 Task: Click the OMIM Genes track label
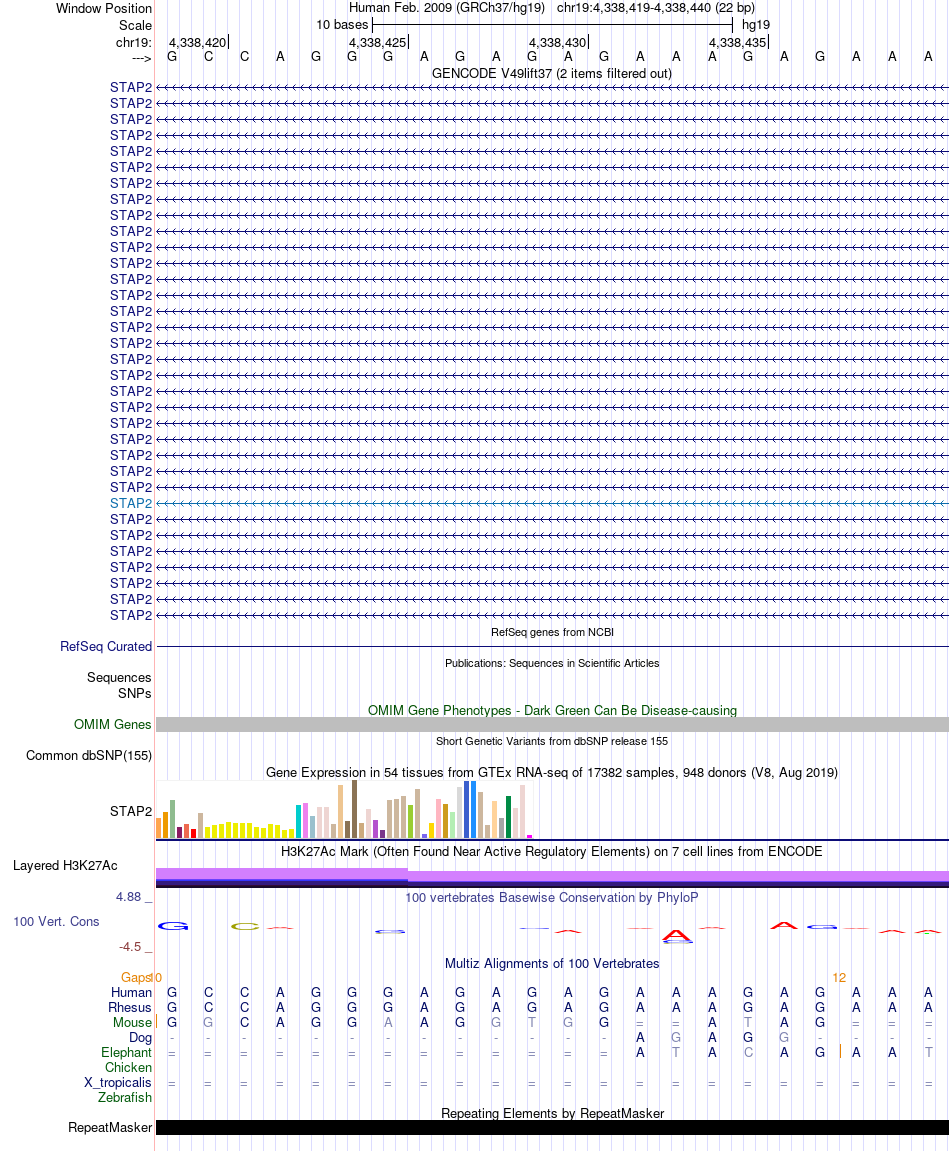(x=112, y=725)
